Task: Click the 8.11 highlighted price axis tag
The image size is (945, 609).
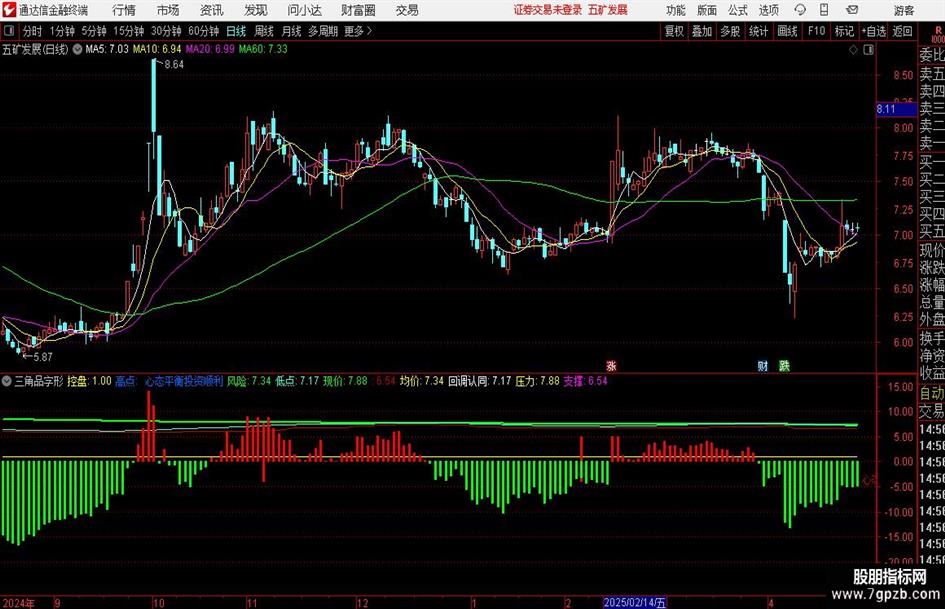Action: tap(896, 109)
